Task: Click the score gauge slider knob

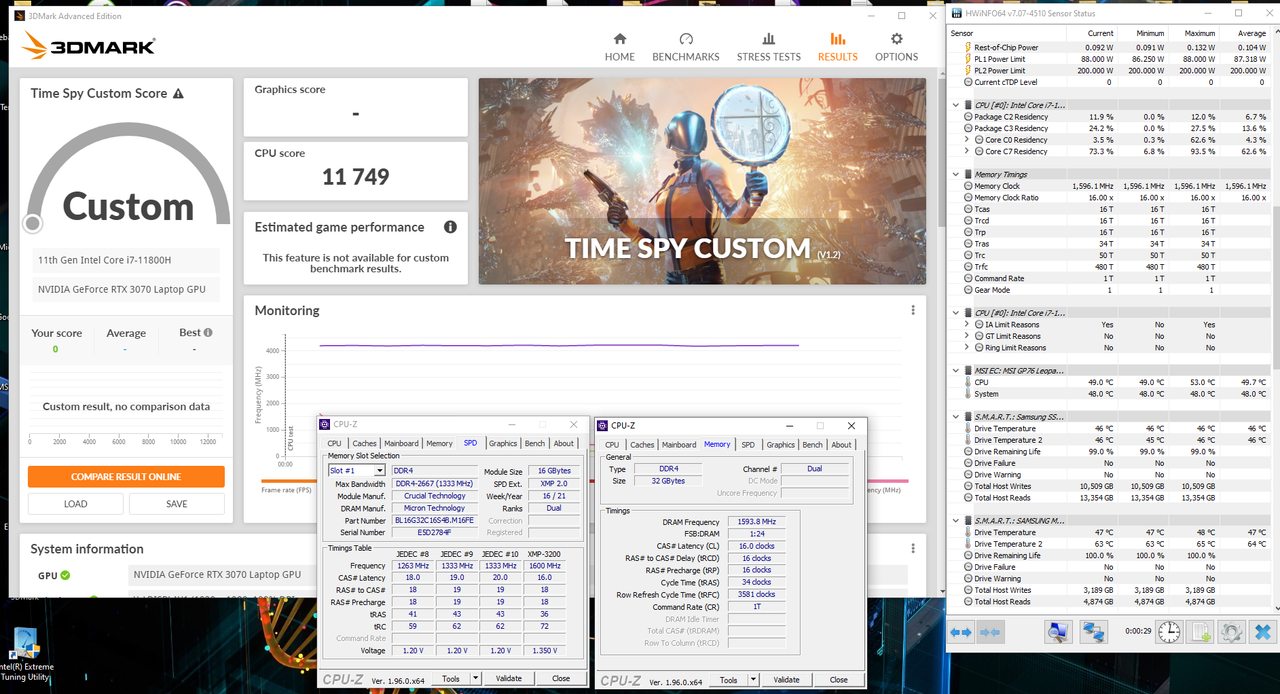Action: pyautogui.click(x=33, y=223)
